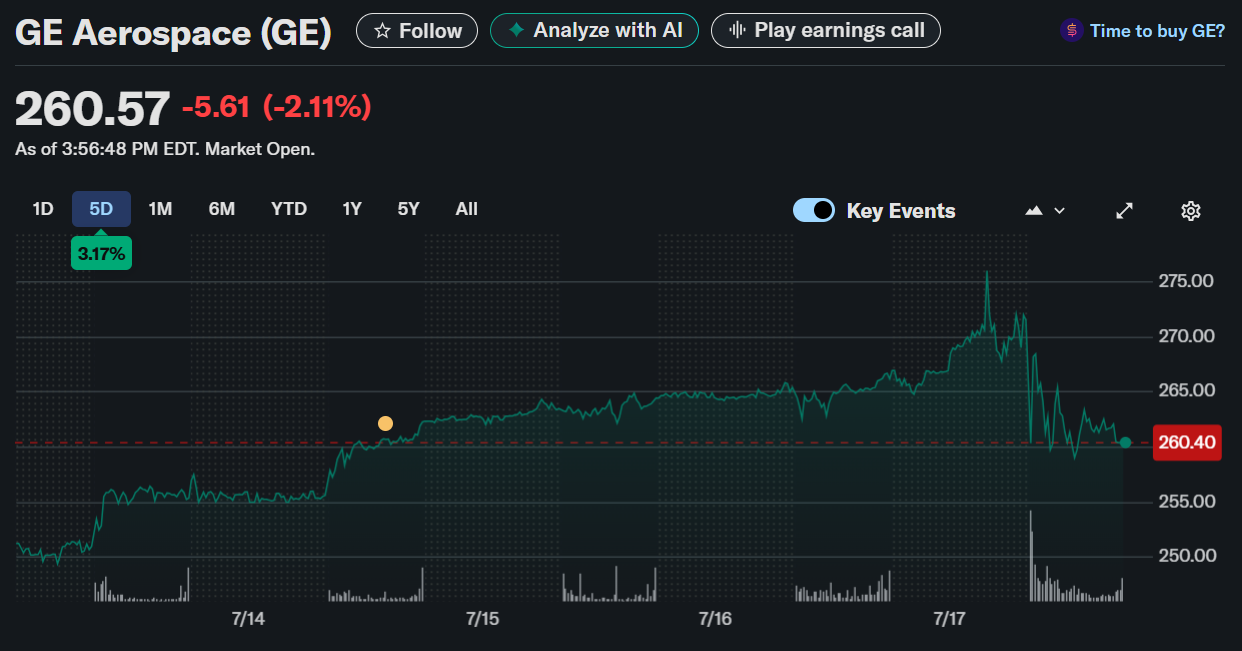Click the yellow key event marker on chart
Image resolution: width=1242 pixels, height=651 pixels.
385,424
